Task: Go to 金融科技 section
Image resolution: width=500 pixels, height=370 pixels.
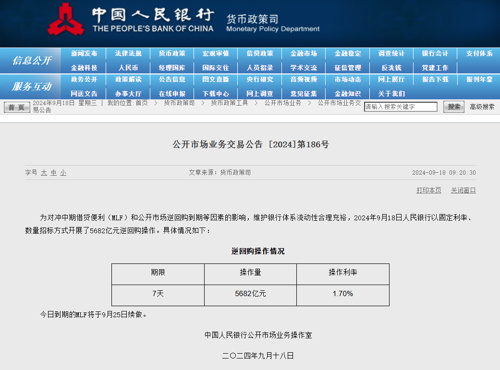Action: coord(84,68)
